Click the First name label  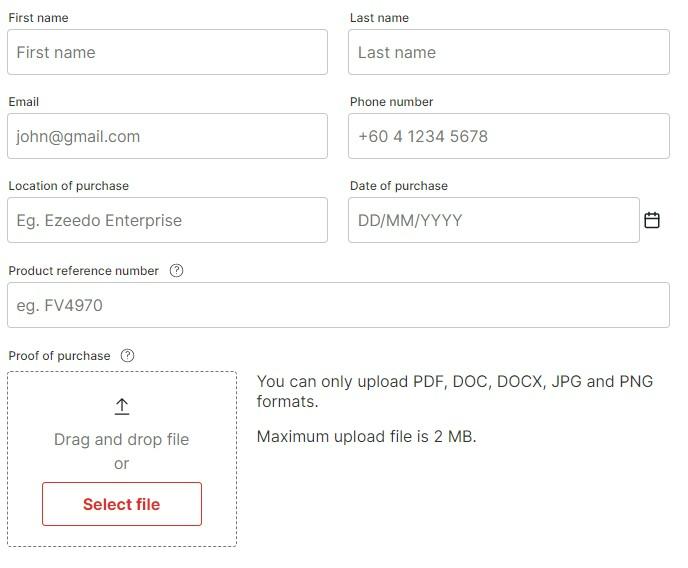tap(38, 18)
